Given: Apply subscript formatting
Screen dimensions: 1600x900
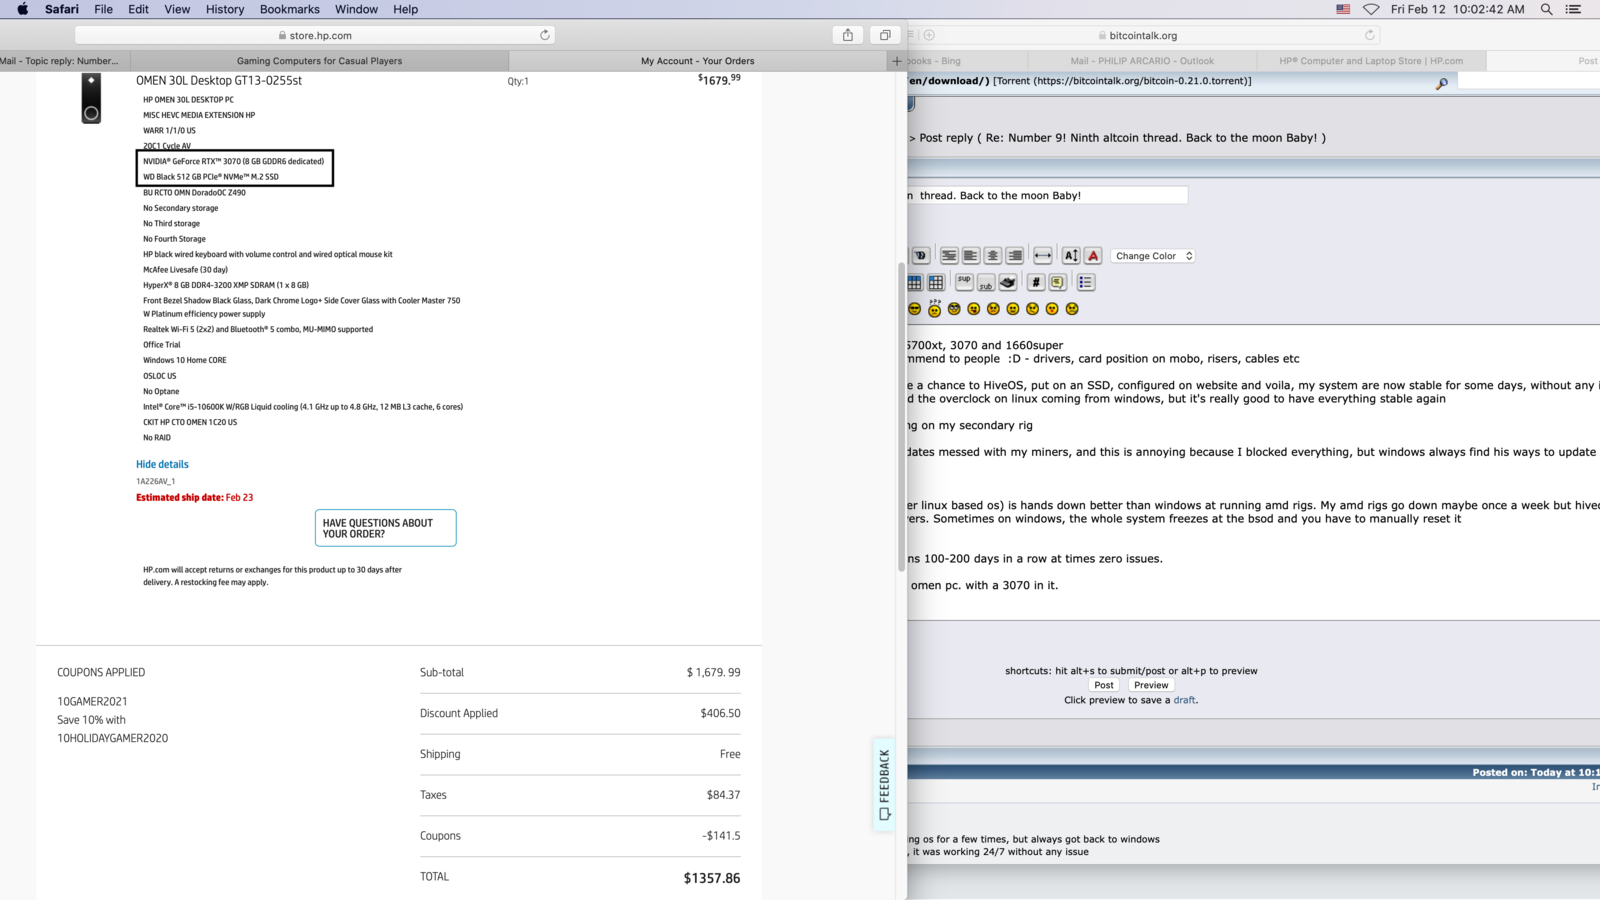Looking at the screenshot, I should pos(986,282).
